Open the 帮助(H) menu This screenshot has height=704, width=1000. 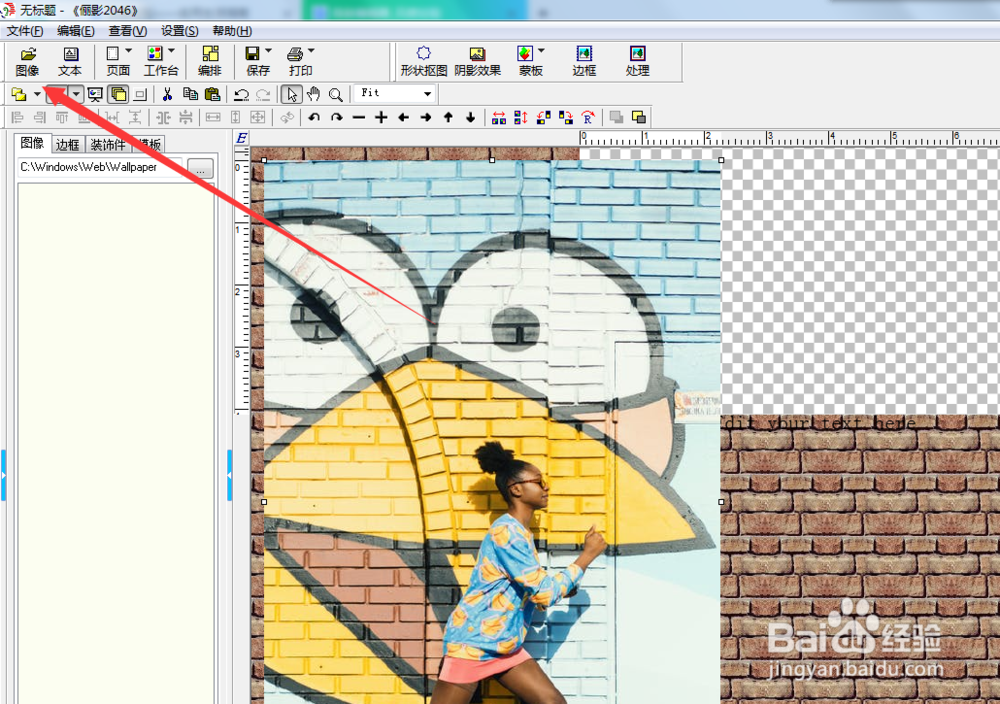click(232, 31)
